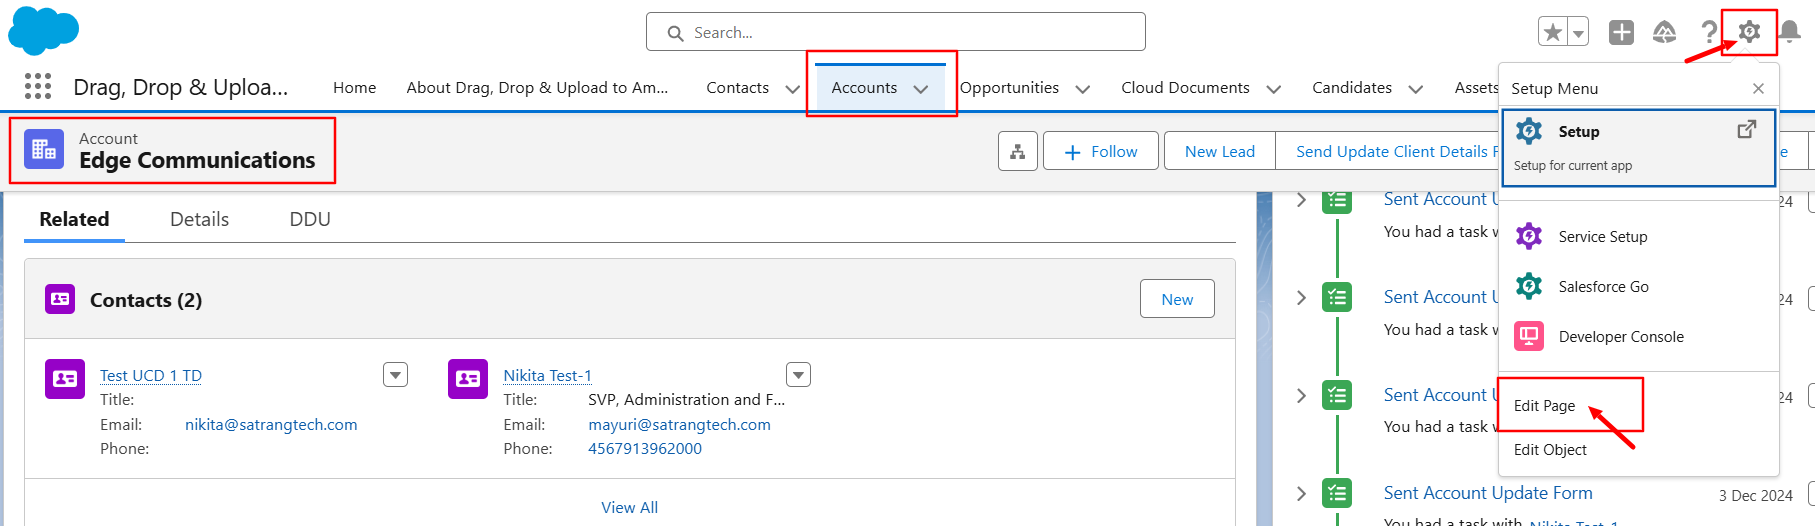Click the Account building icon
Viewport: 1815px width, 526px height.
pos(44,149)
